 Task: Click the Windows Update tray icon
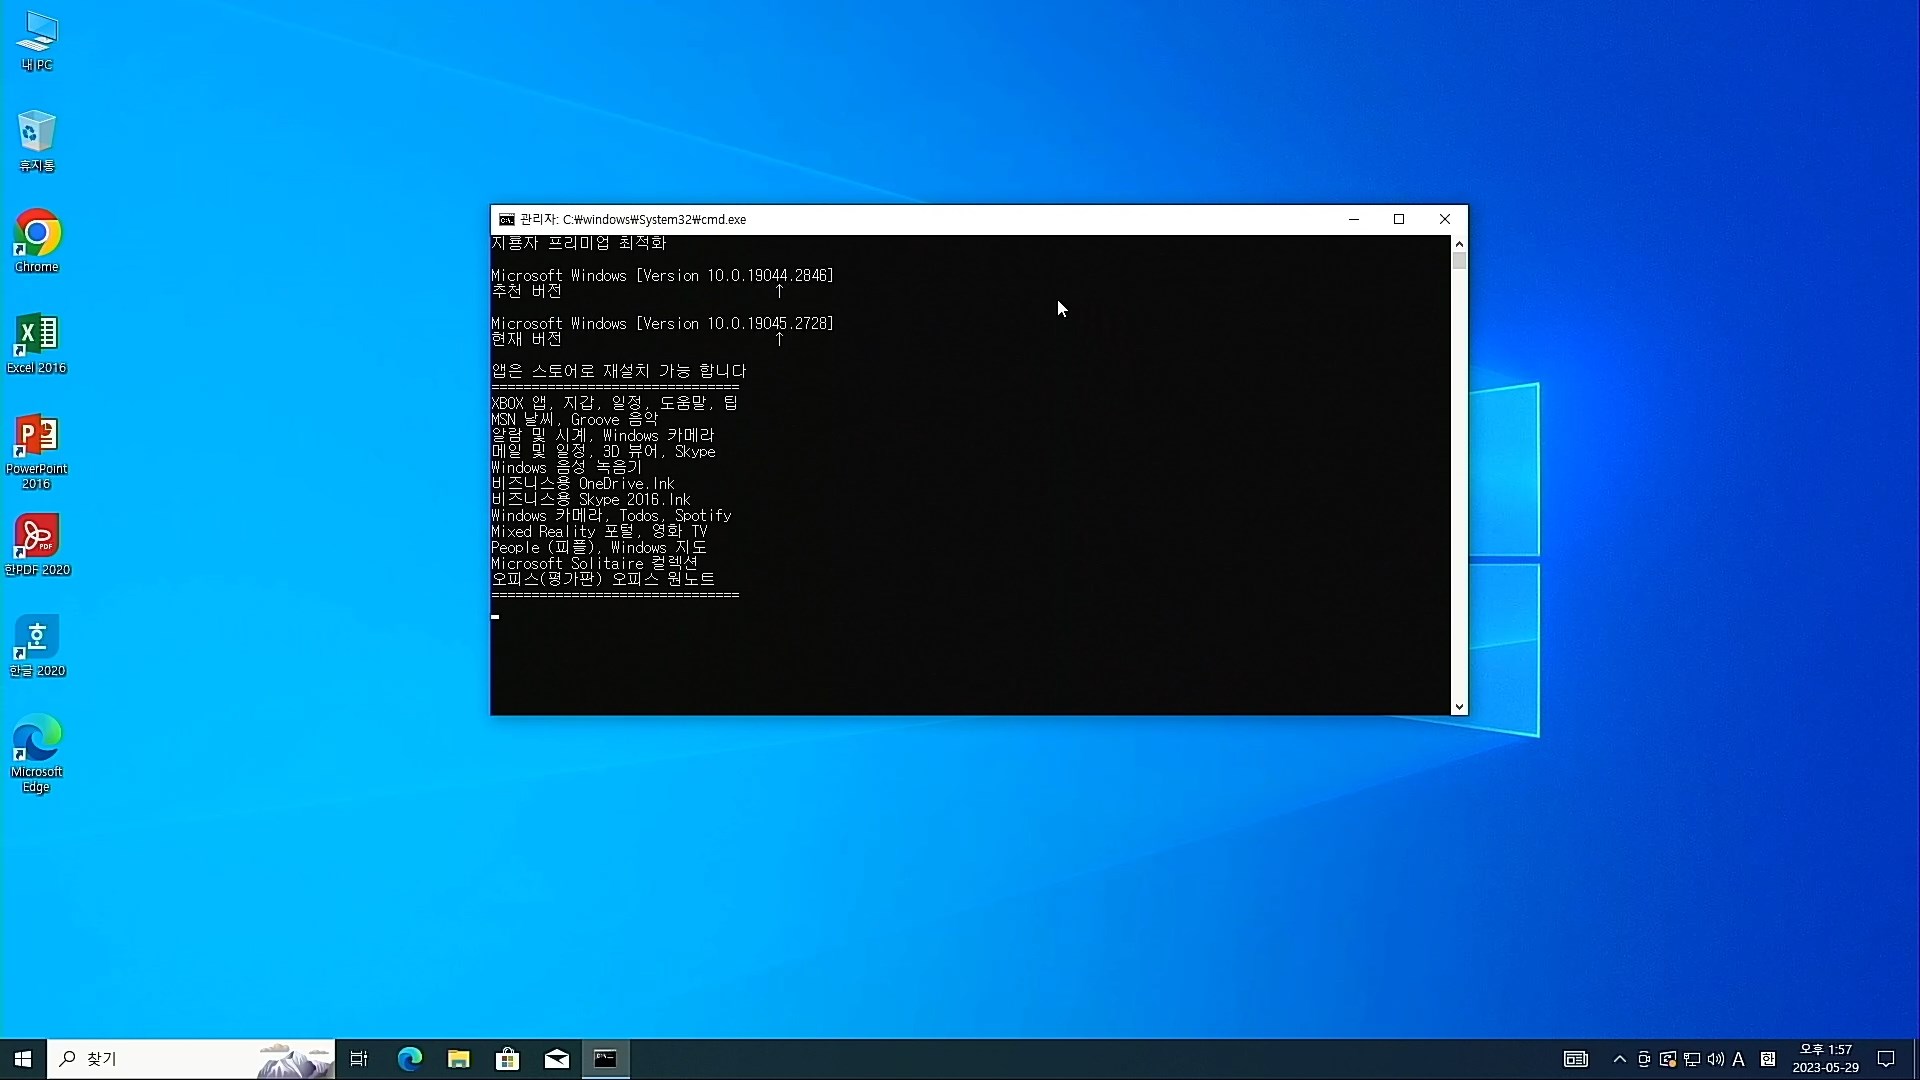pos(1668,1059)
